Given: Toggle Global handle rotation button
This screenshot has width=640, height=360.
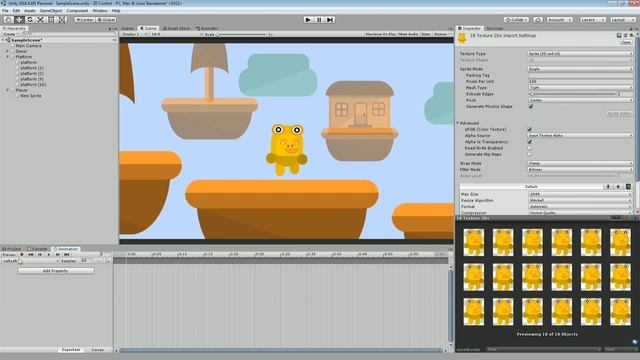Looking at the screenshot, I should pyautogui.click(x=106, y=20).
